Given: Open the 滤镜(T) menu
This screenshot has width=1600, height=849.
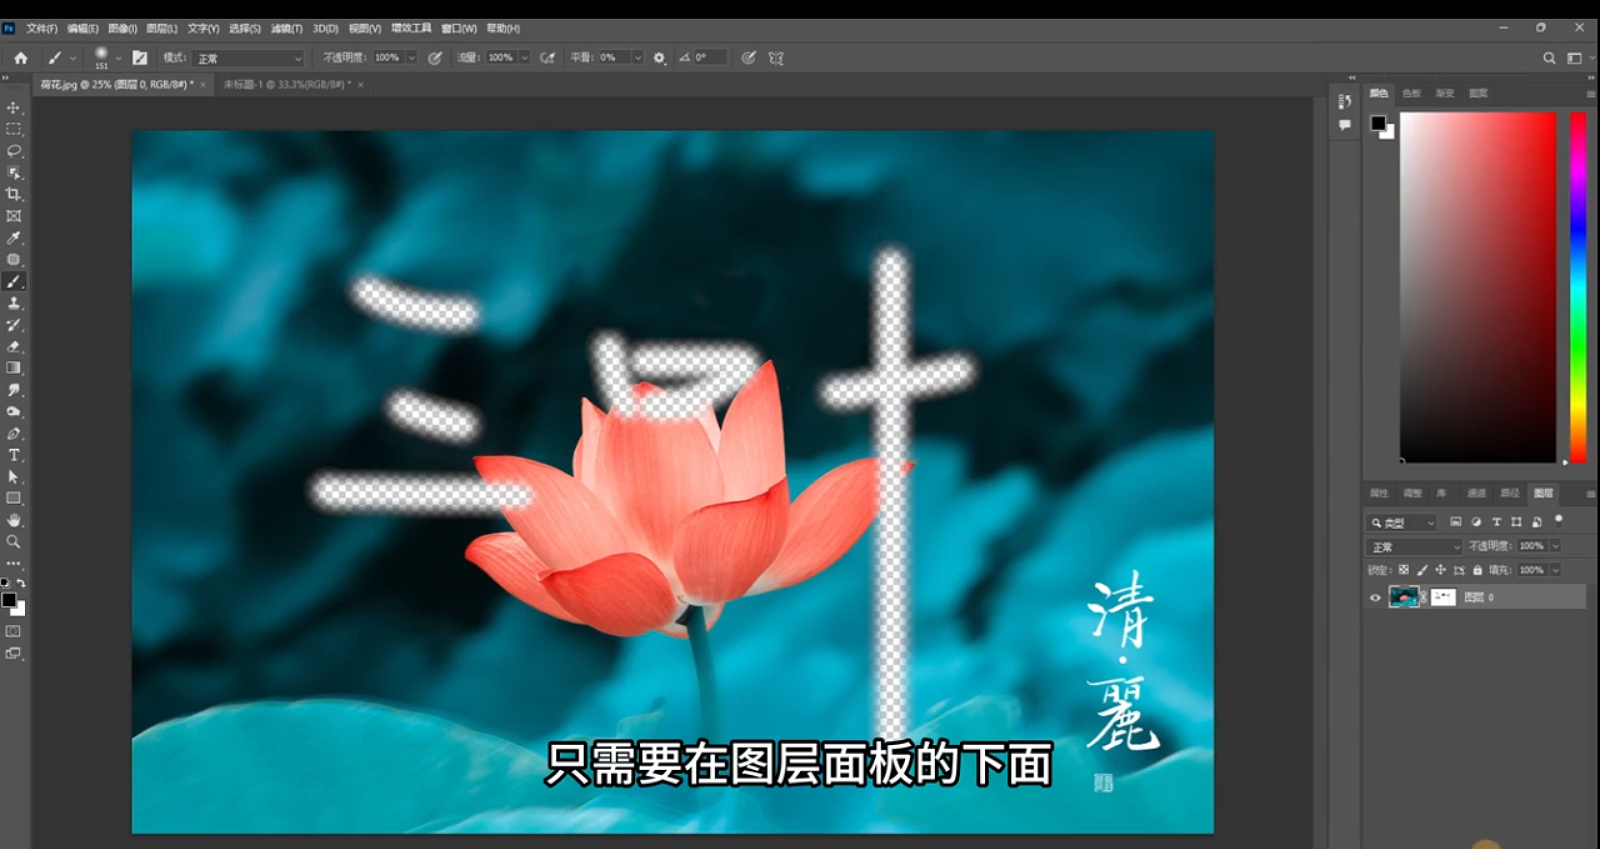Looking at the screenshot, I should [286, 29].
